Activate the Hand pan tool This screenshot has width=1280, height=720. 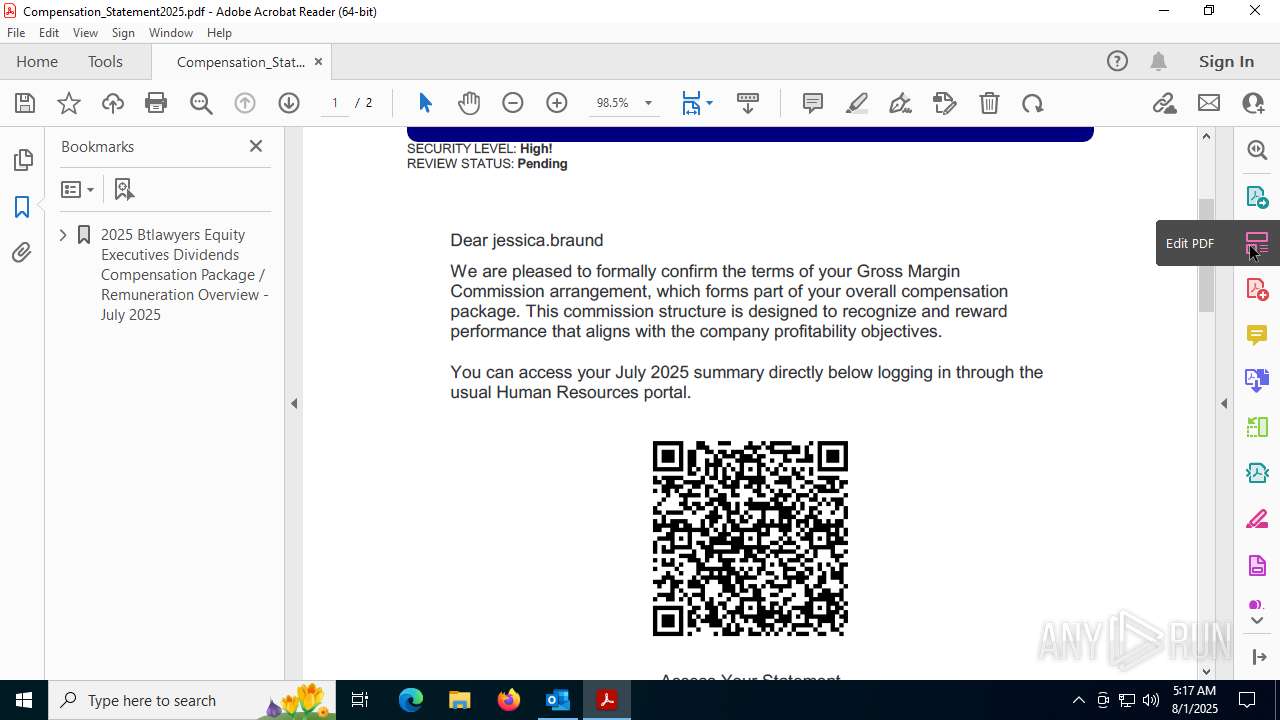(x=469, y=103)
